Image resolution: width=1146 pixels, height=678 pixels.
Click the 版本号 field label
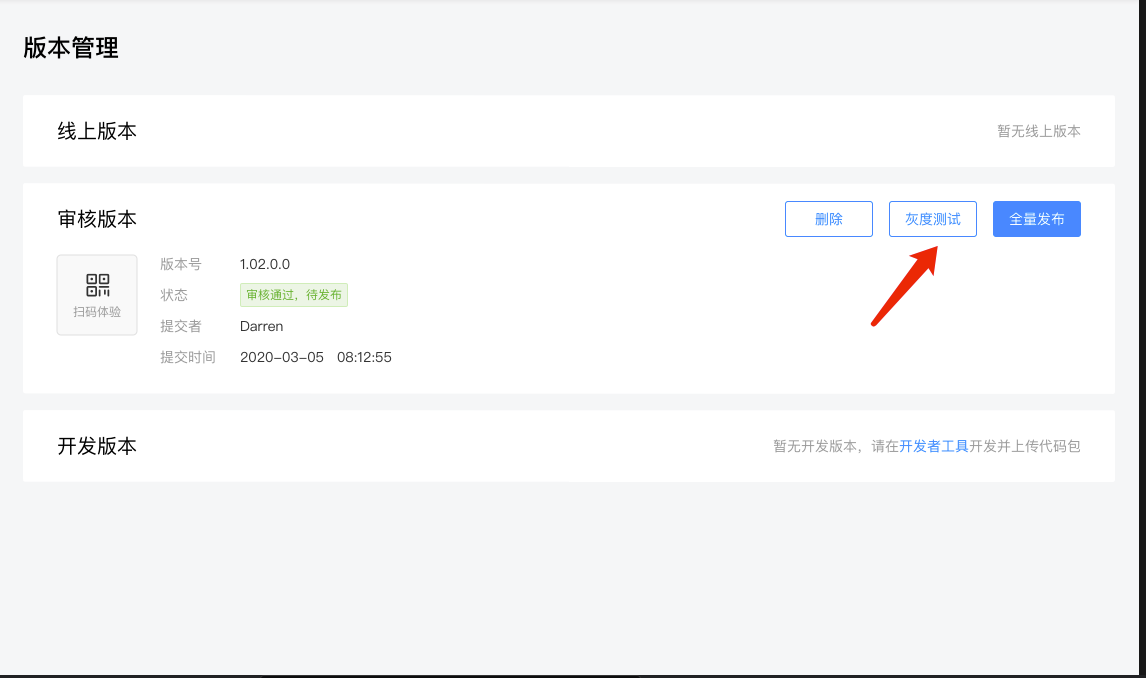click(181, 264)
